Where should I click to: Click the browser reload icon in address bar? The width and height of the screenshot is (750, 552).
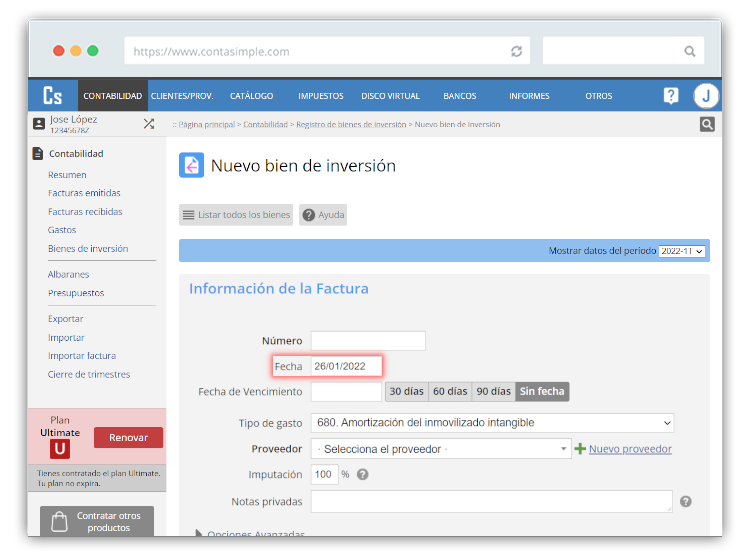click(x=516, y=51)
